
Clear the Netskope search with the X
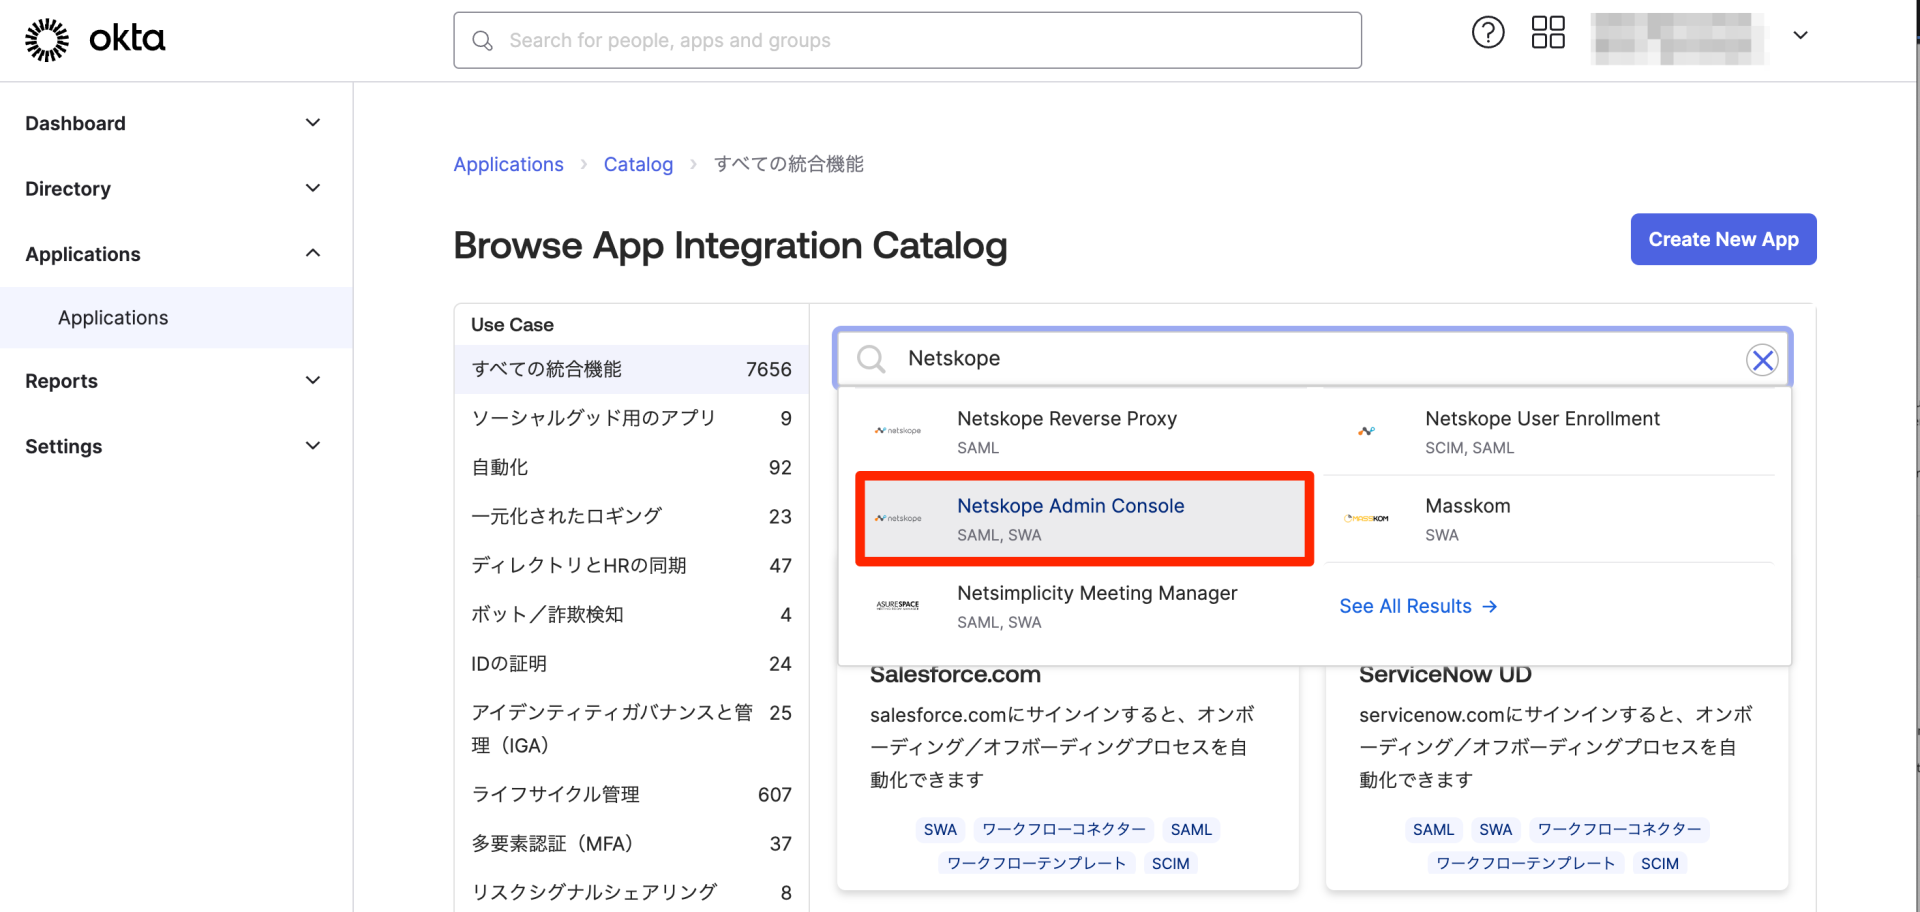(x=1762, y=359)
